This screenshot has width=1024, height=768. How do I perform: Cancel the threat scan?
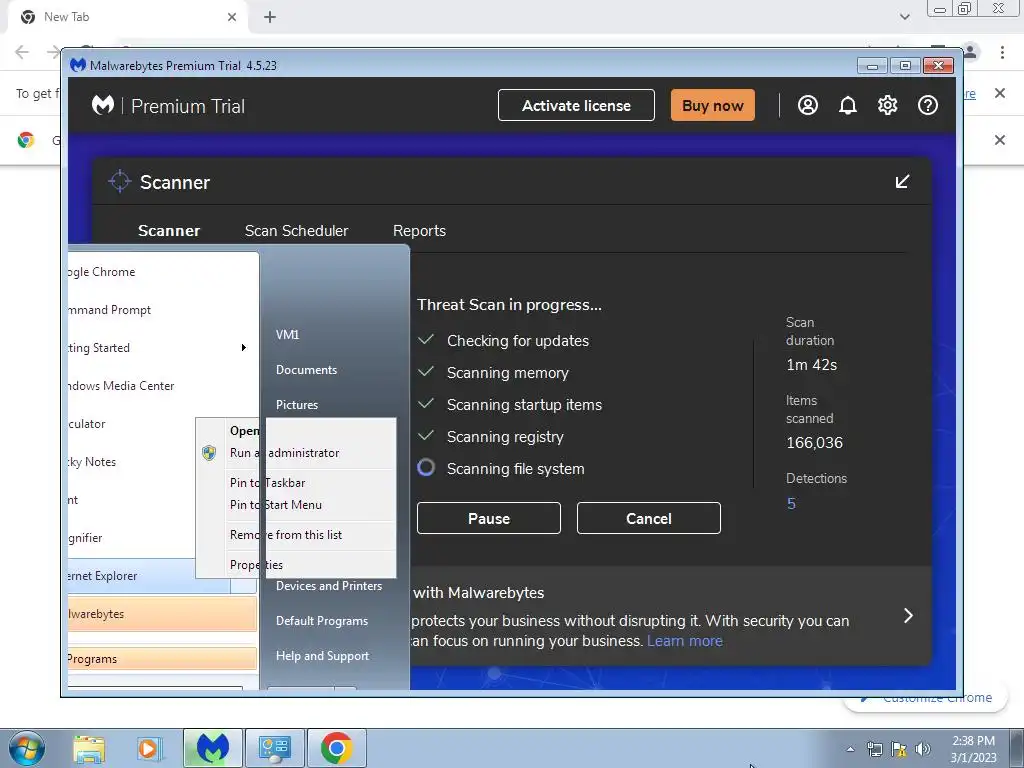(x=648, y=519)
